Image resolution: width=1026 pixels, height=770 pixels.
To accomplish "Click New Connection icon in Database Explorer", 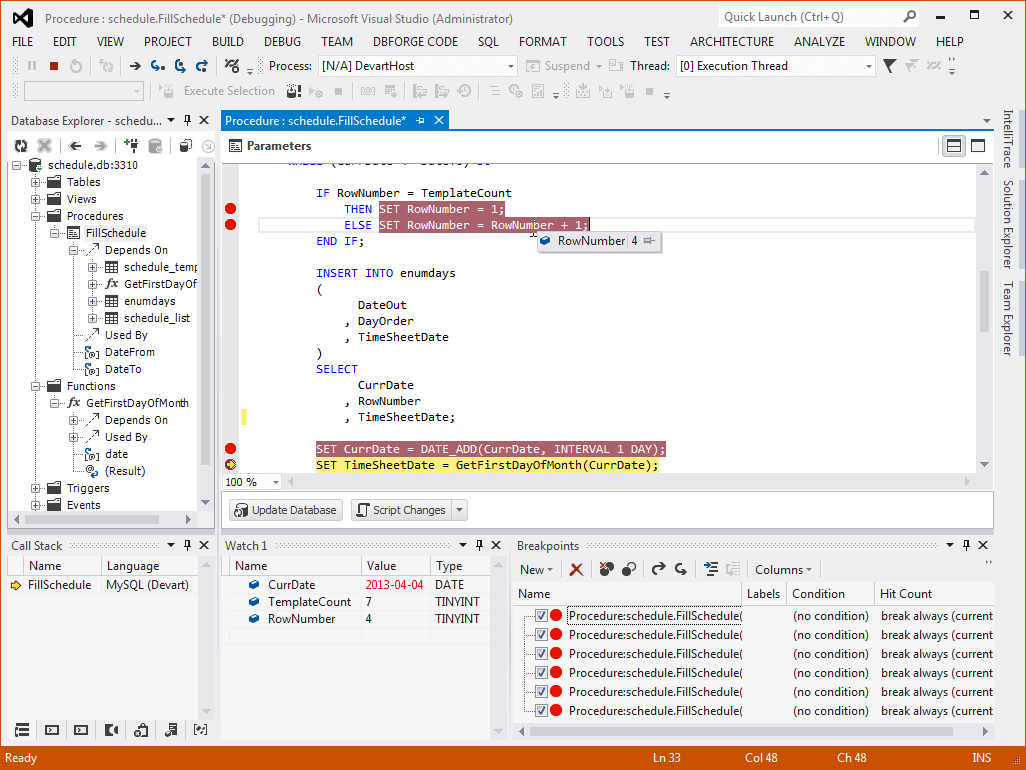I will 131,146.
